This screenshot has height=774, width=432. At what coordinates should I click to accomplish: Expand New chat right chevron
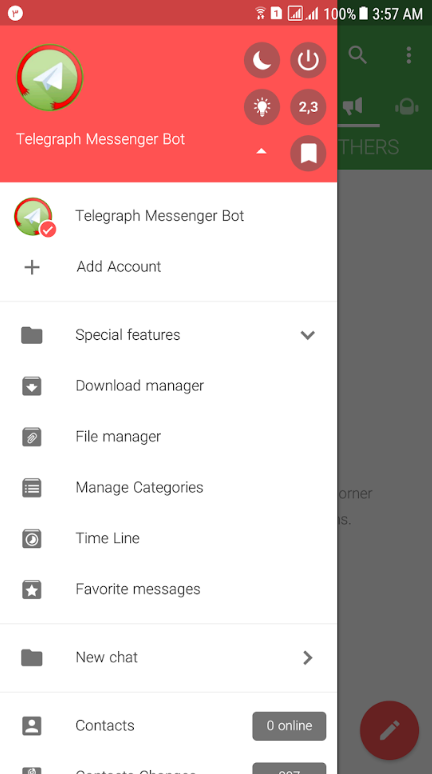point(308,658)
